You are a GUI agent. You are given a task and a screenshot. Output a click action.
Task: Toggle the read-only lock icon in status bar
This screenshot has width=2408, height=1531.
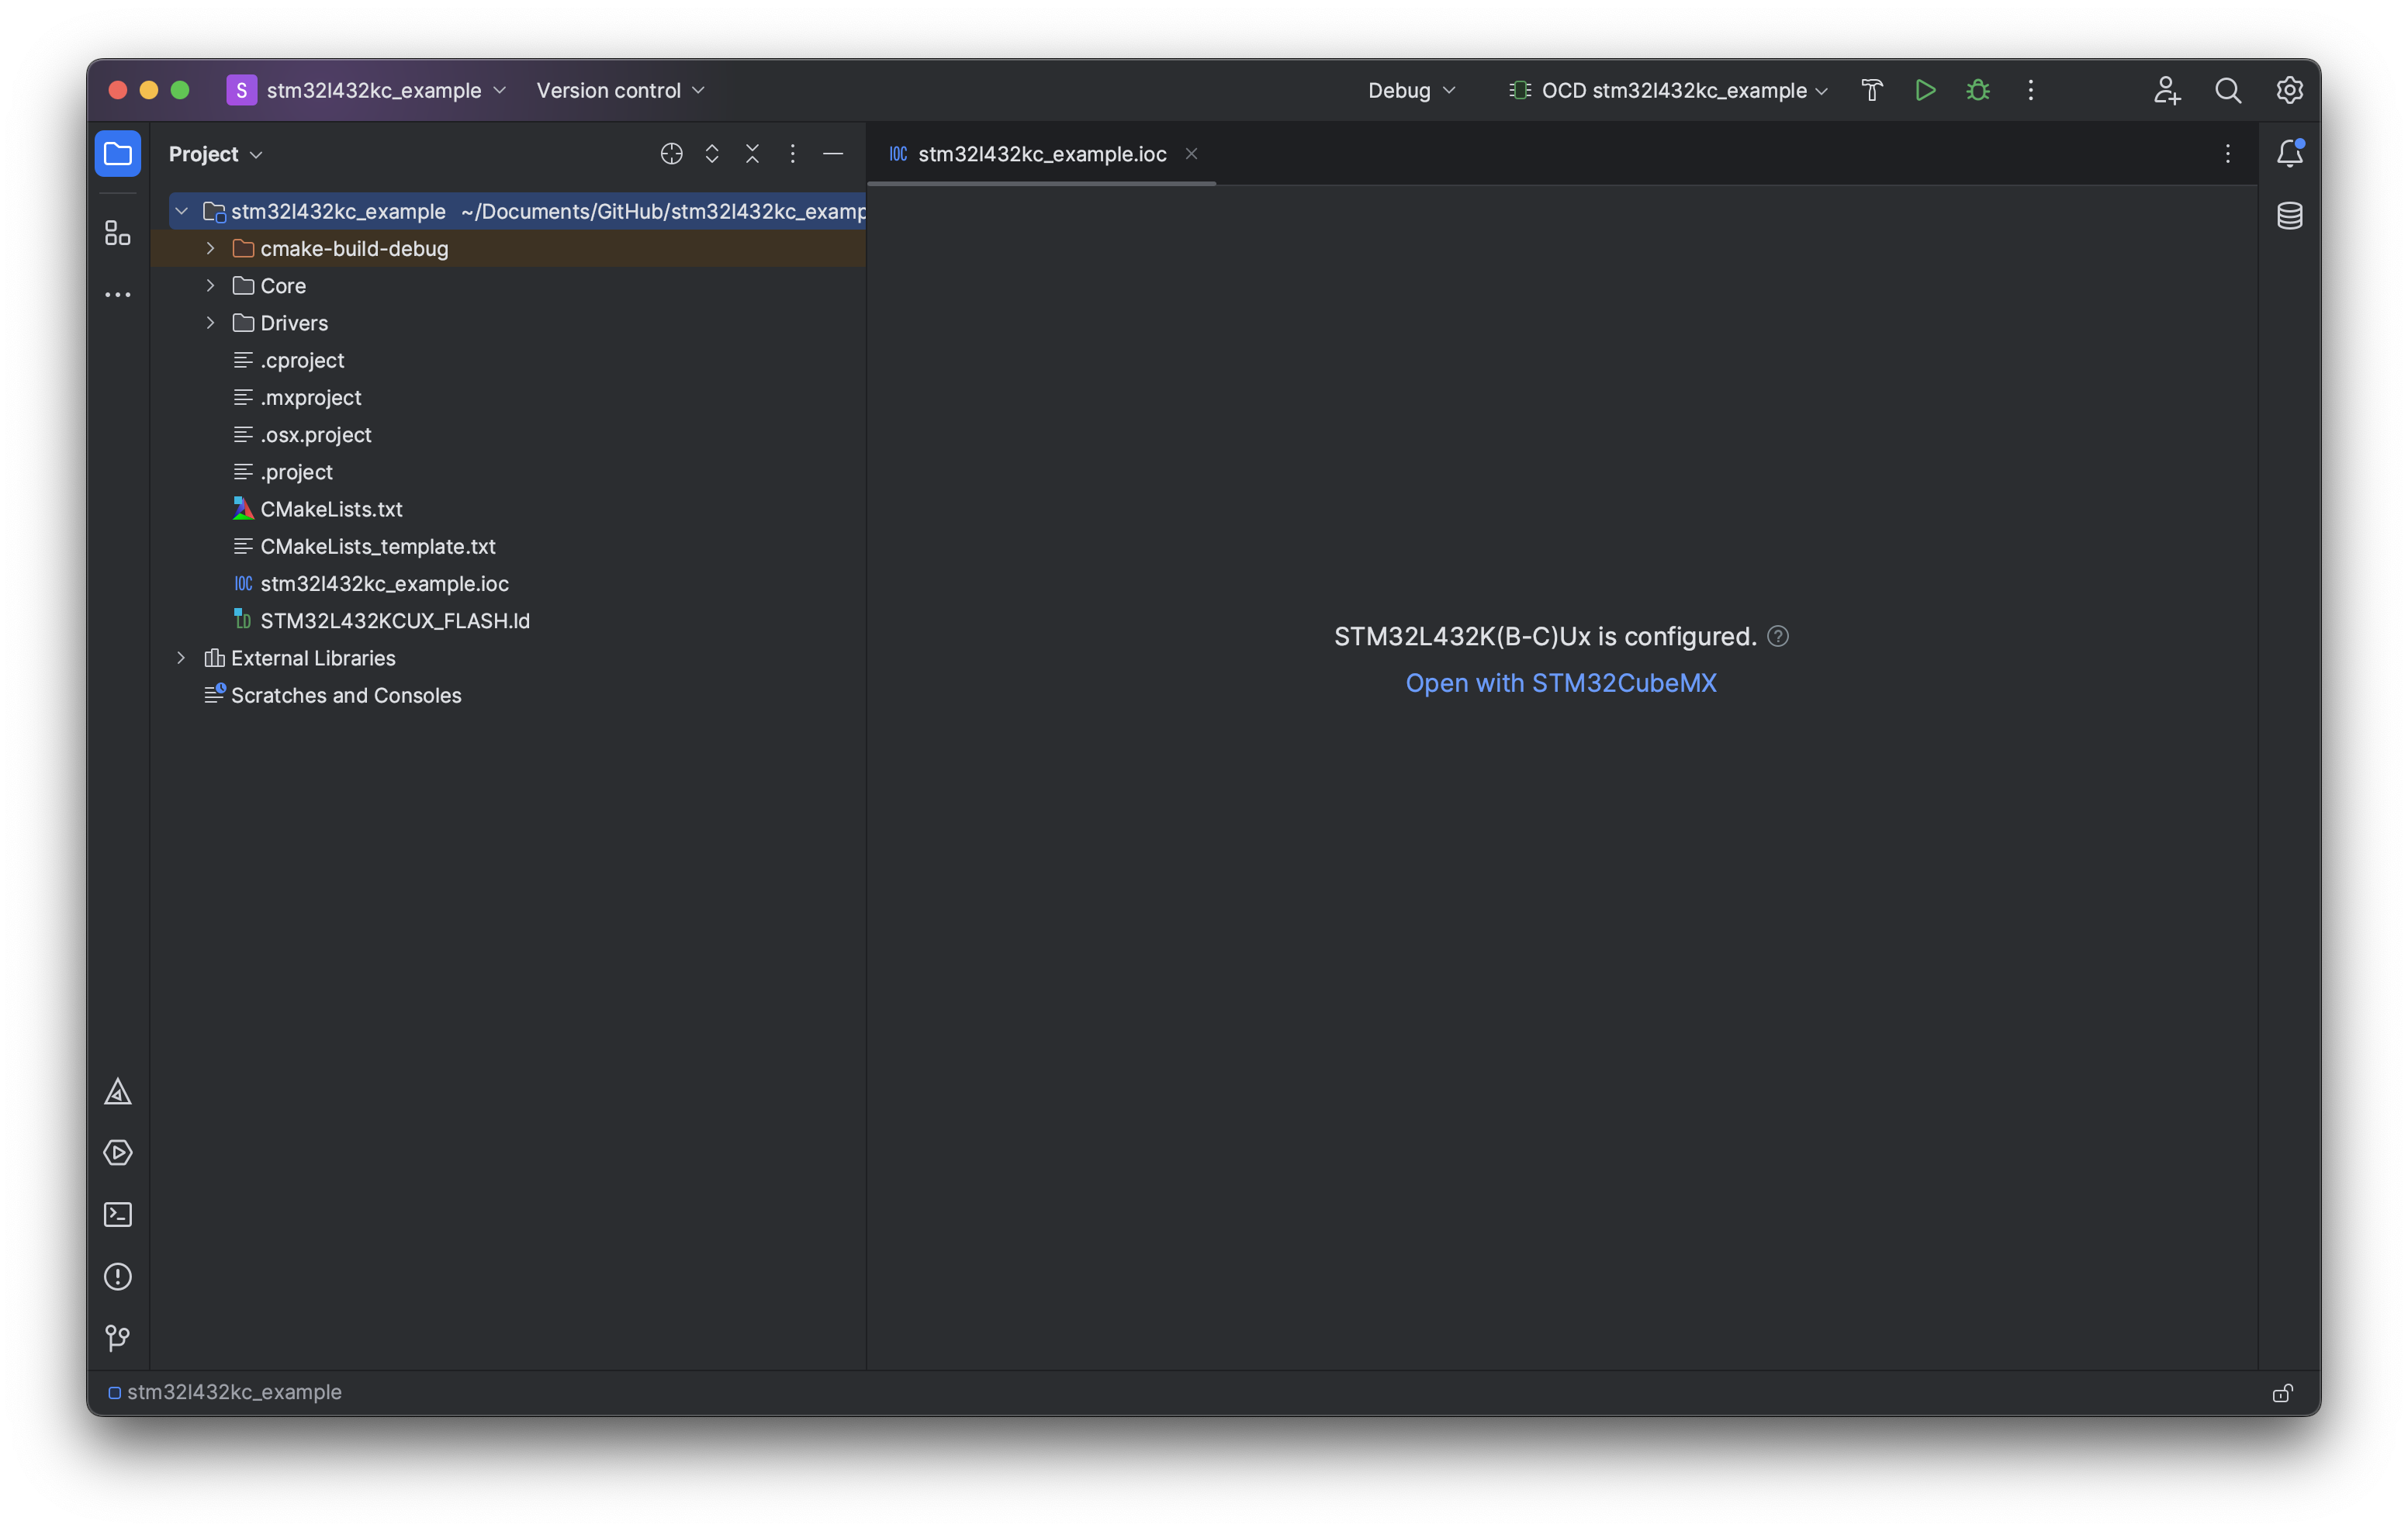click(x=2282, y=1393)
